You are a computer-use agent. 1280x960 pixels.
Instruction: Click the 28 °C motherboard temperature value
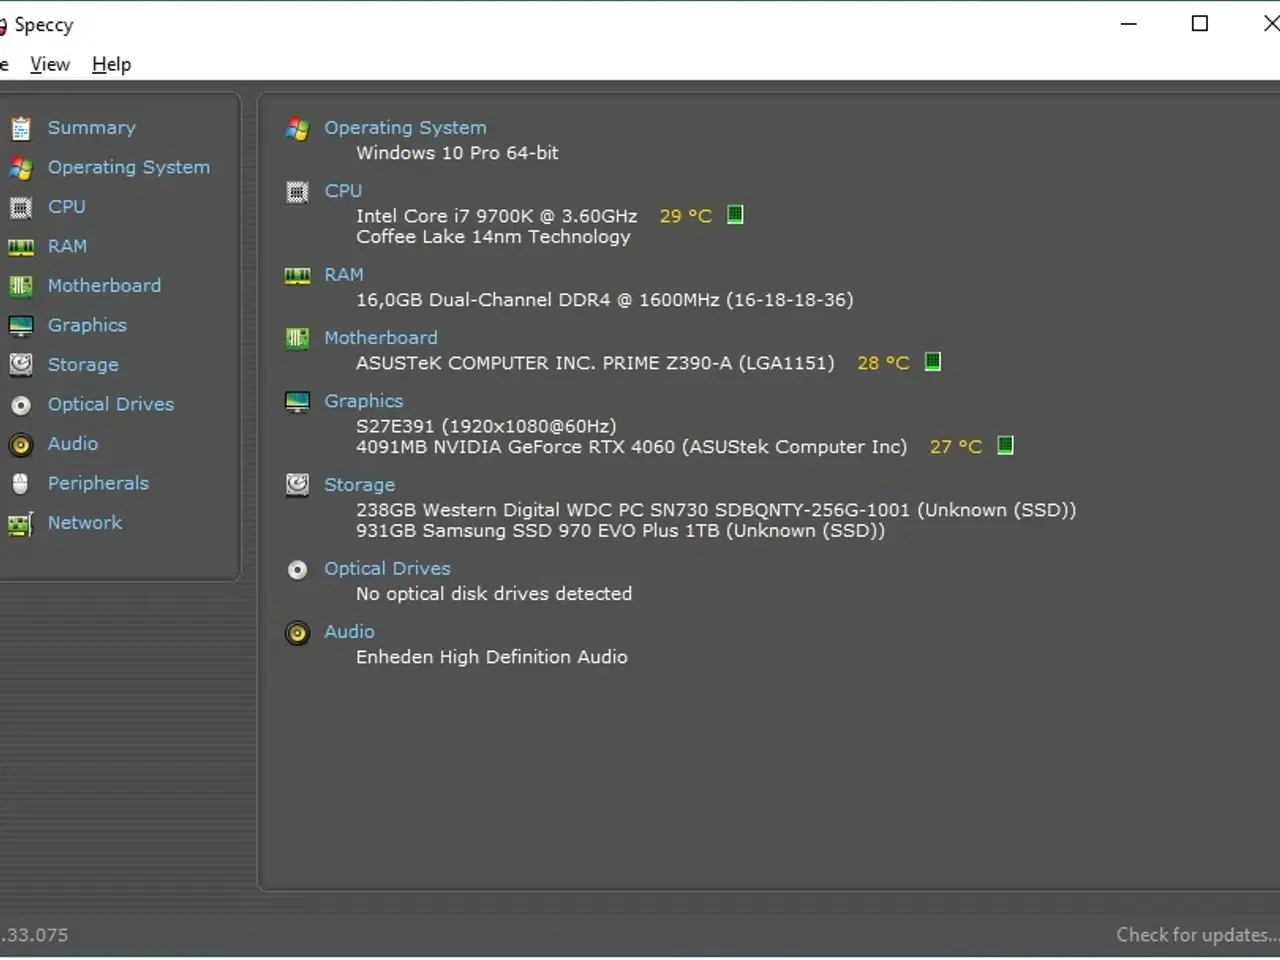pyautogui.click(x=883, y=363)
